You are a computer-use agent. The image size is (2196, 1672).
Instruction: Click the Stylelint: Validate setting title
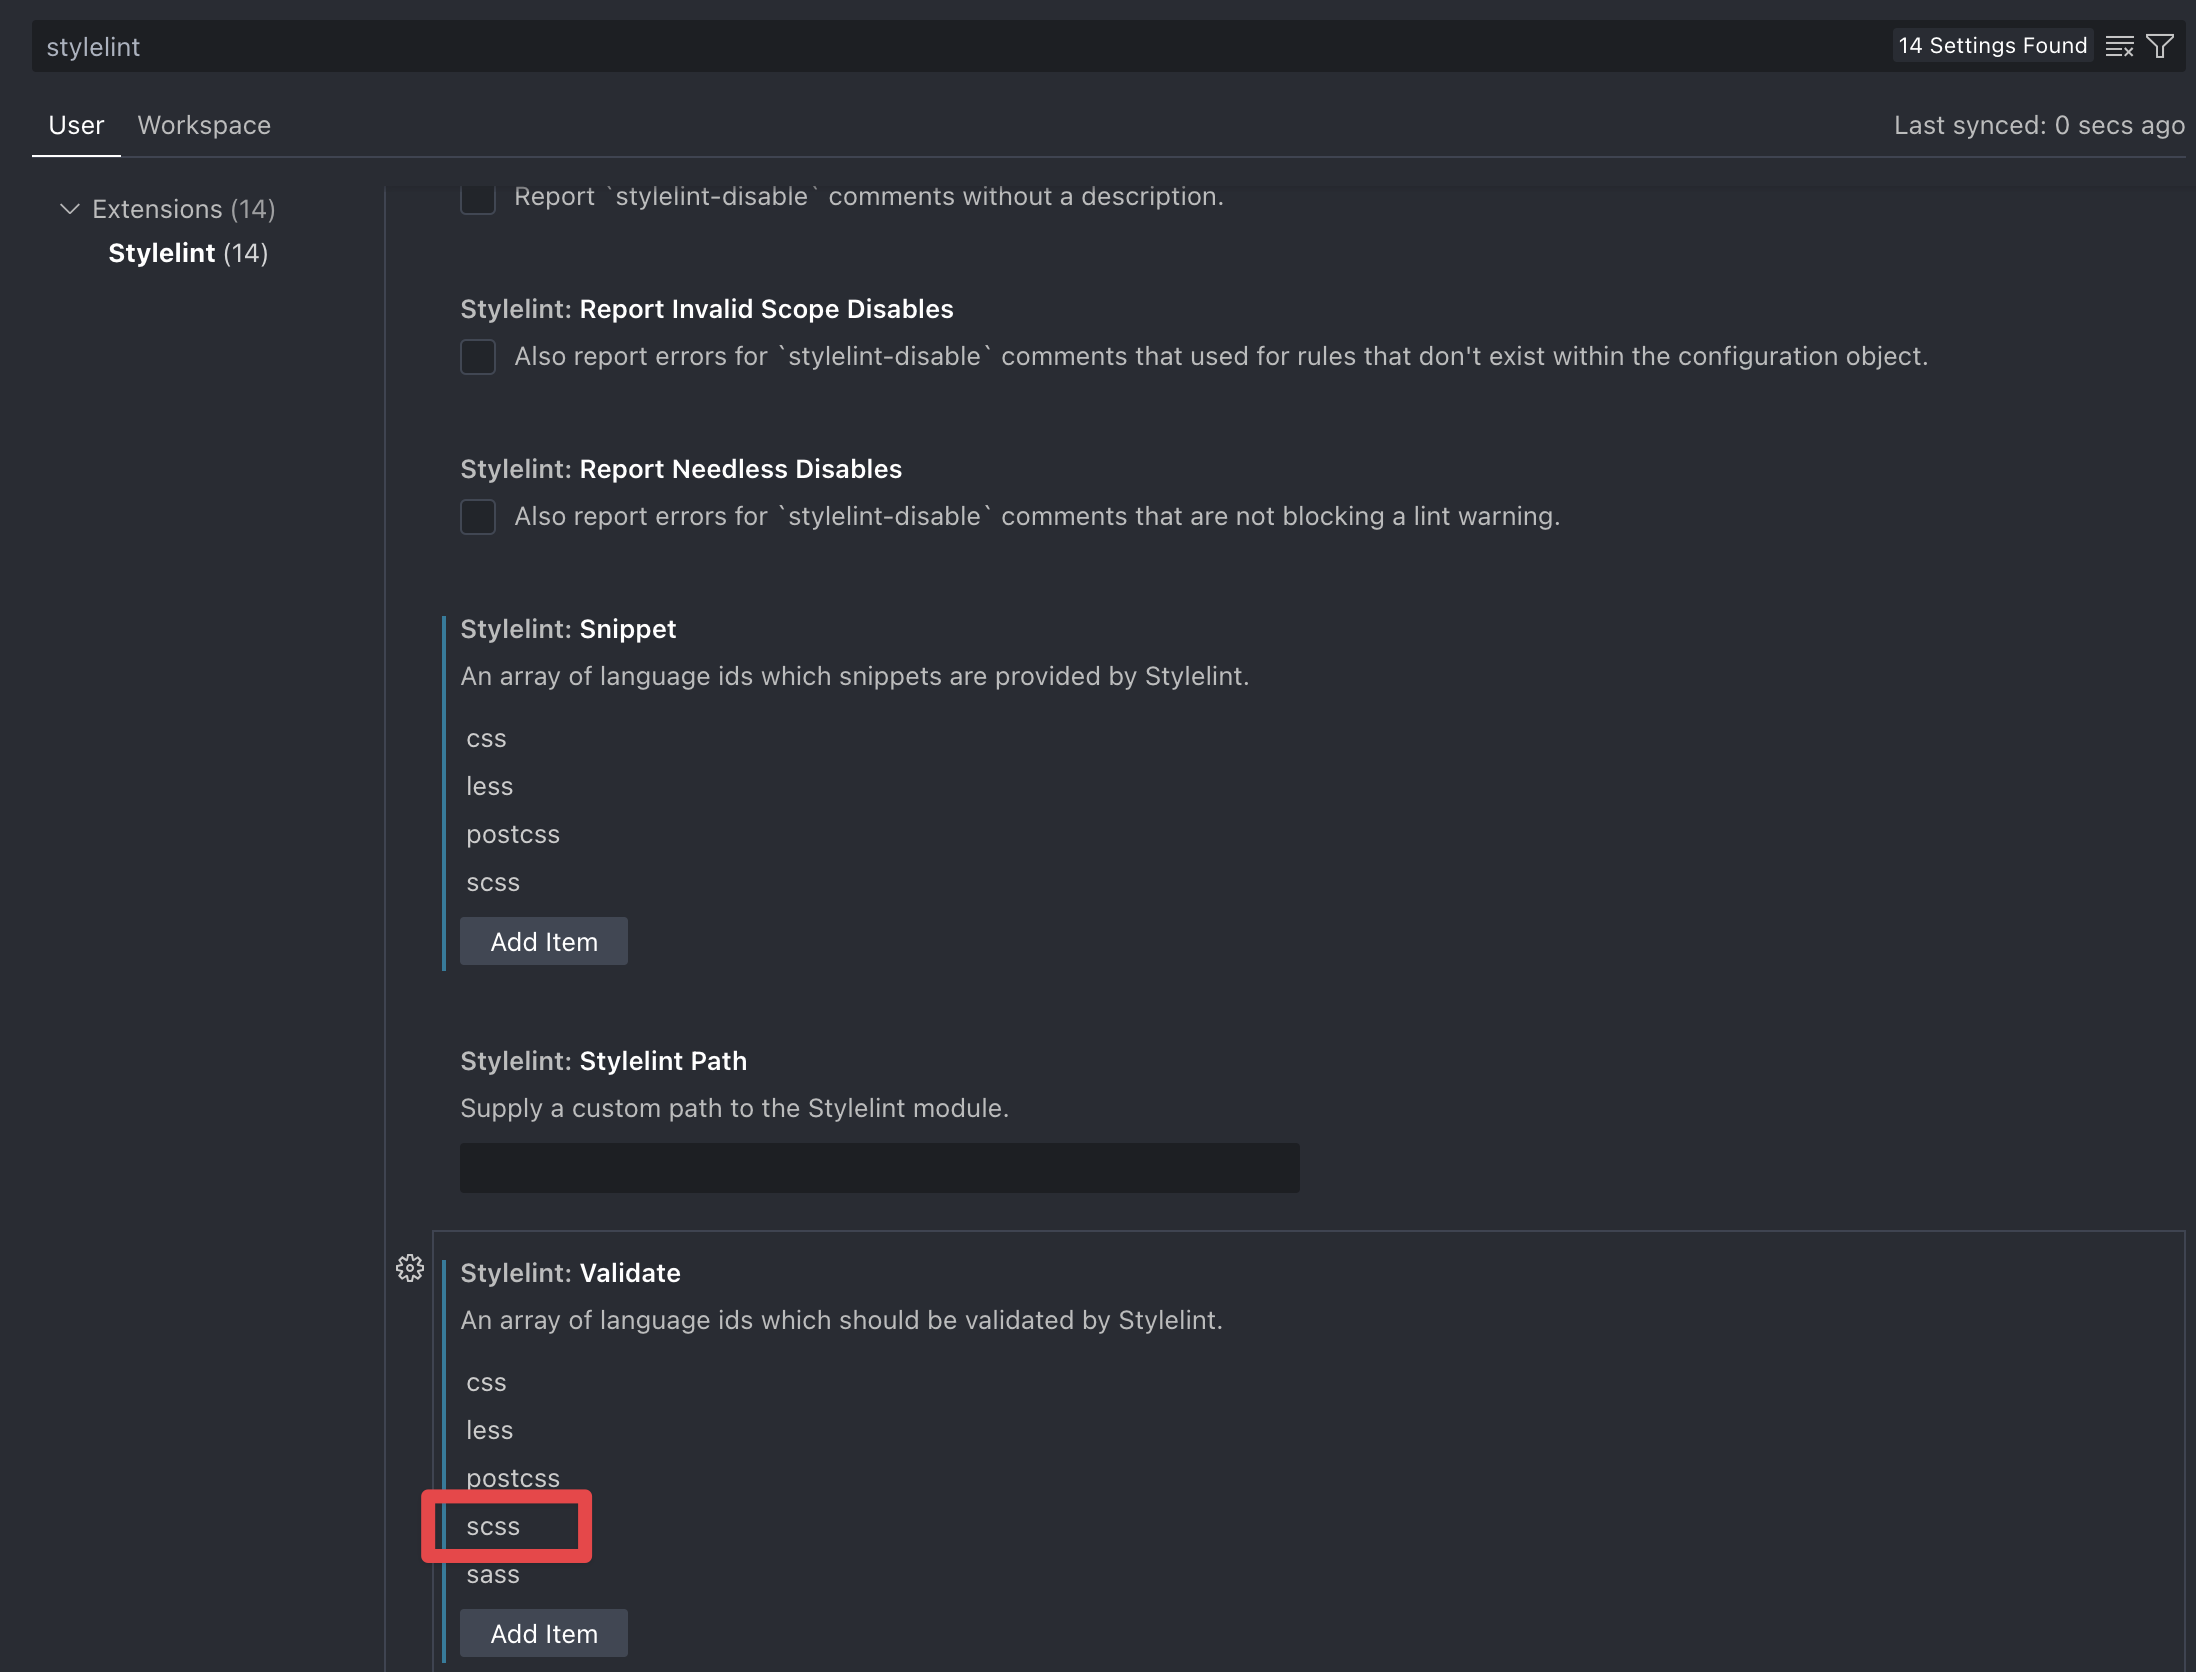(570, 1273)
